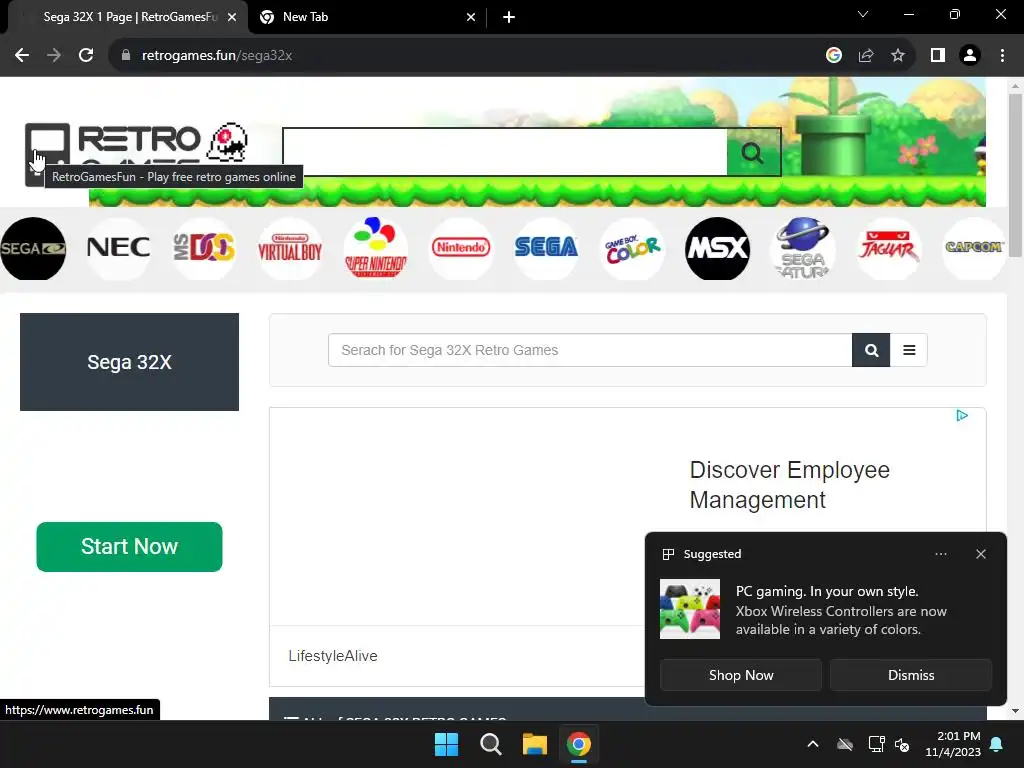The height and width of the screenshot is (768, 1024).
Task: Open the Windows Start menu
Action: 447,744
